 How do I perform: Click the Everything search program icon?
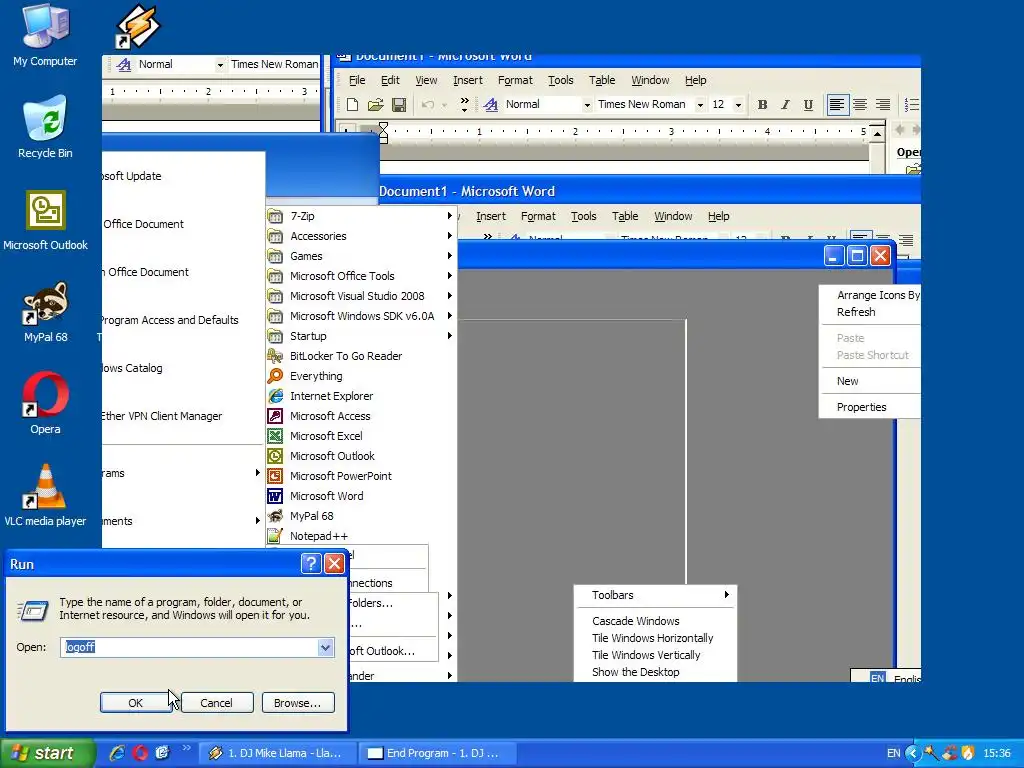(276, 376)
